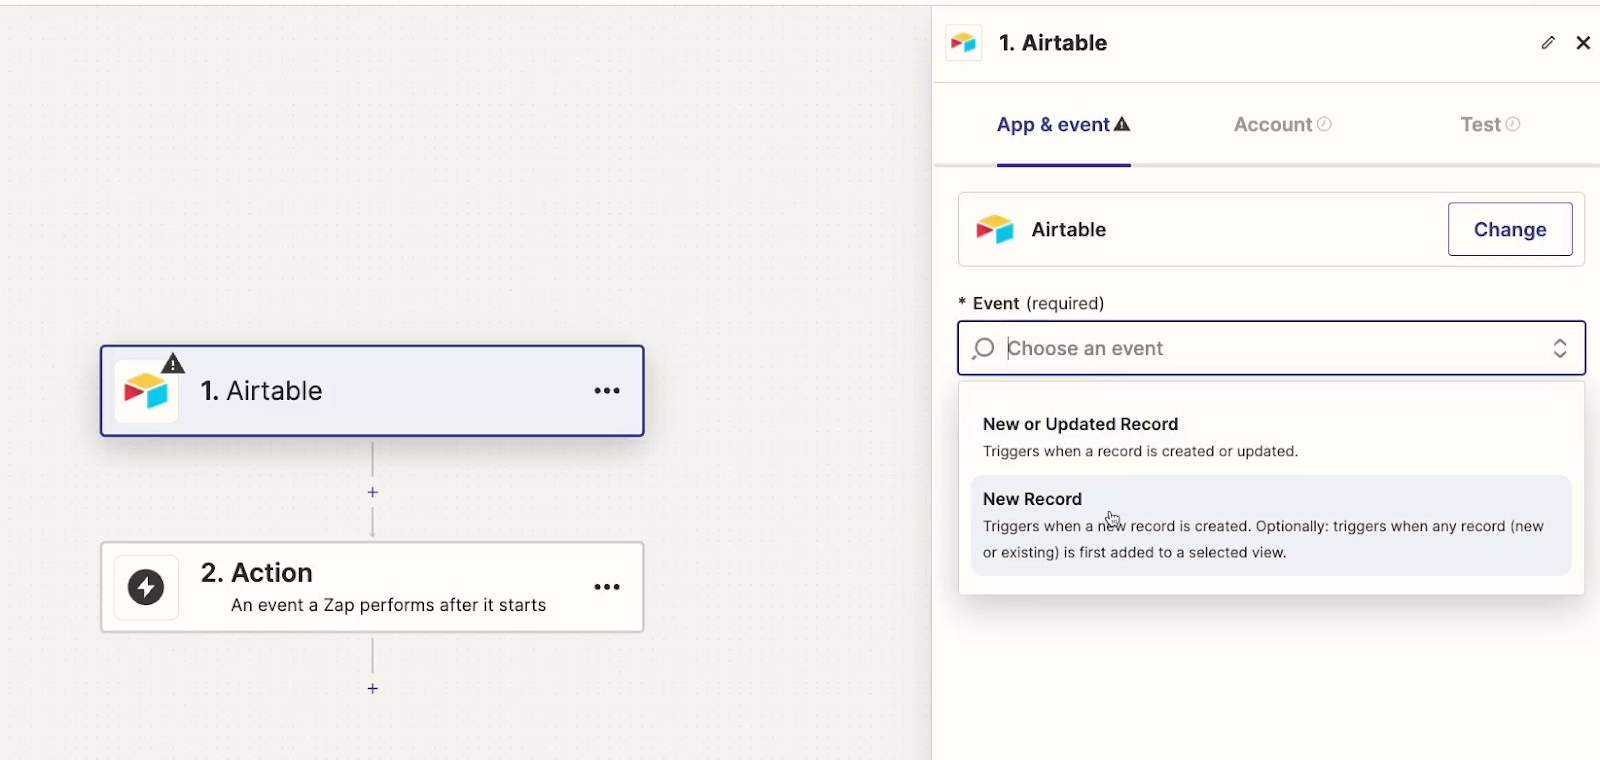Click the lightning bolt Action icon
This screenshot has width=1600, height=760.
[x=146, y=587]
